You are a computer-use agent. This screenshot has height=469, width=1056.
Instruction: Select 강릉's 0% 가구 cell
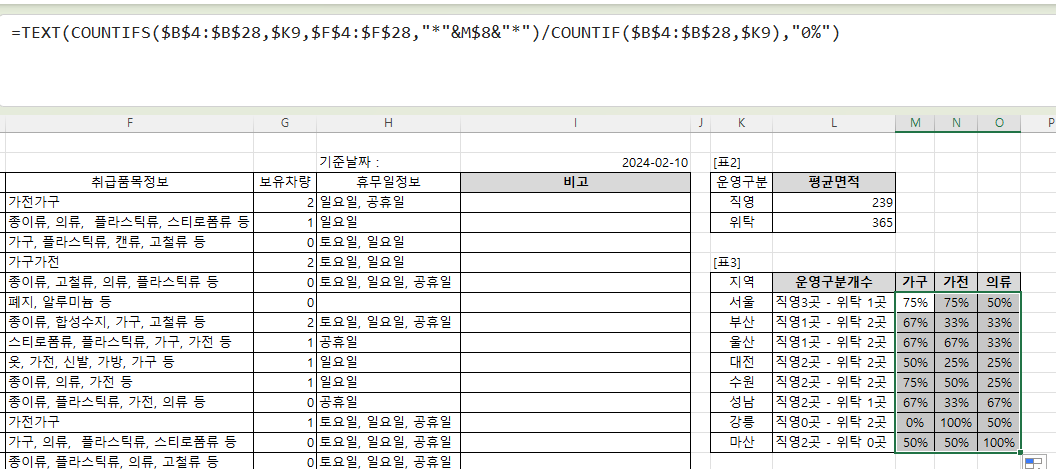915,422
